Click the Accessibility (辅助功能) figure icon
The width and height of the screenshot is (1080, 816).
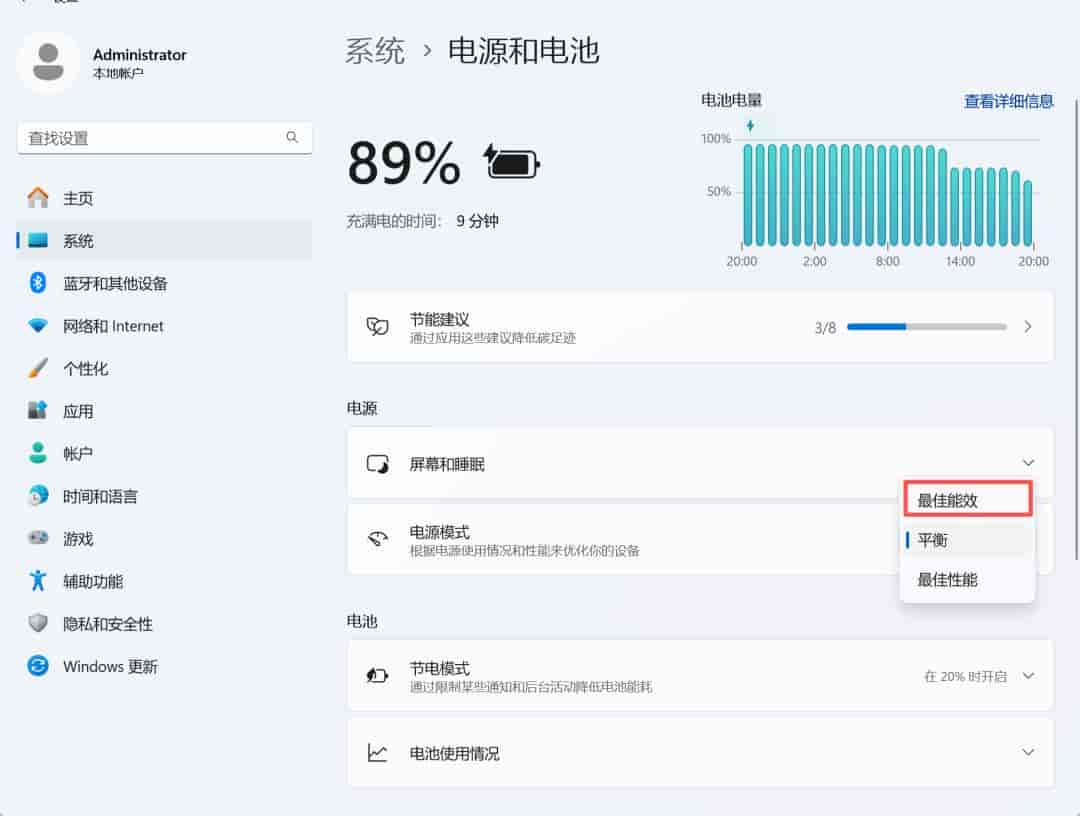(38, 580)
